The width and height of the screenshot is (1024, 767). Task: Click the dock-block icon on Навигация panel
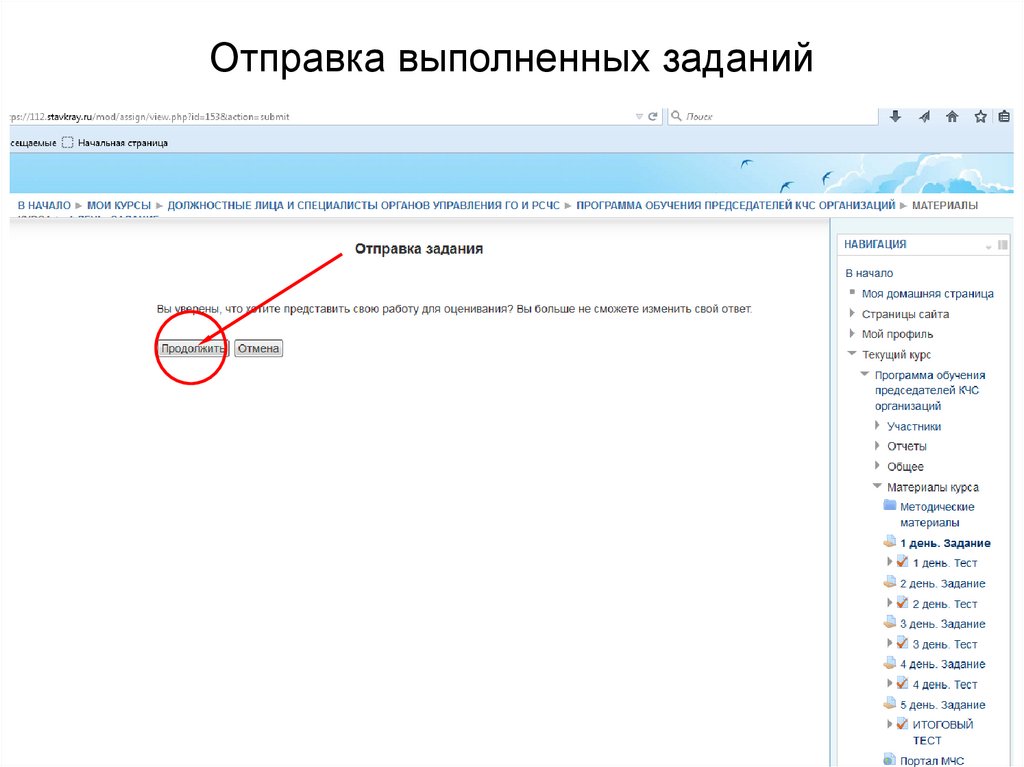click(x=1001, y=244)
